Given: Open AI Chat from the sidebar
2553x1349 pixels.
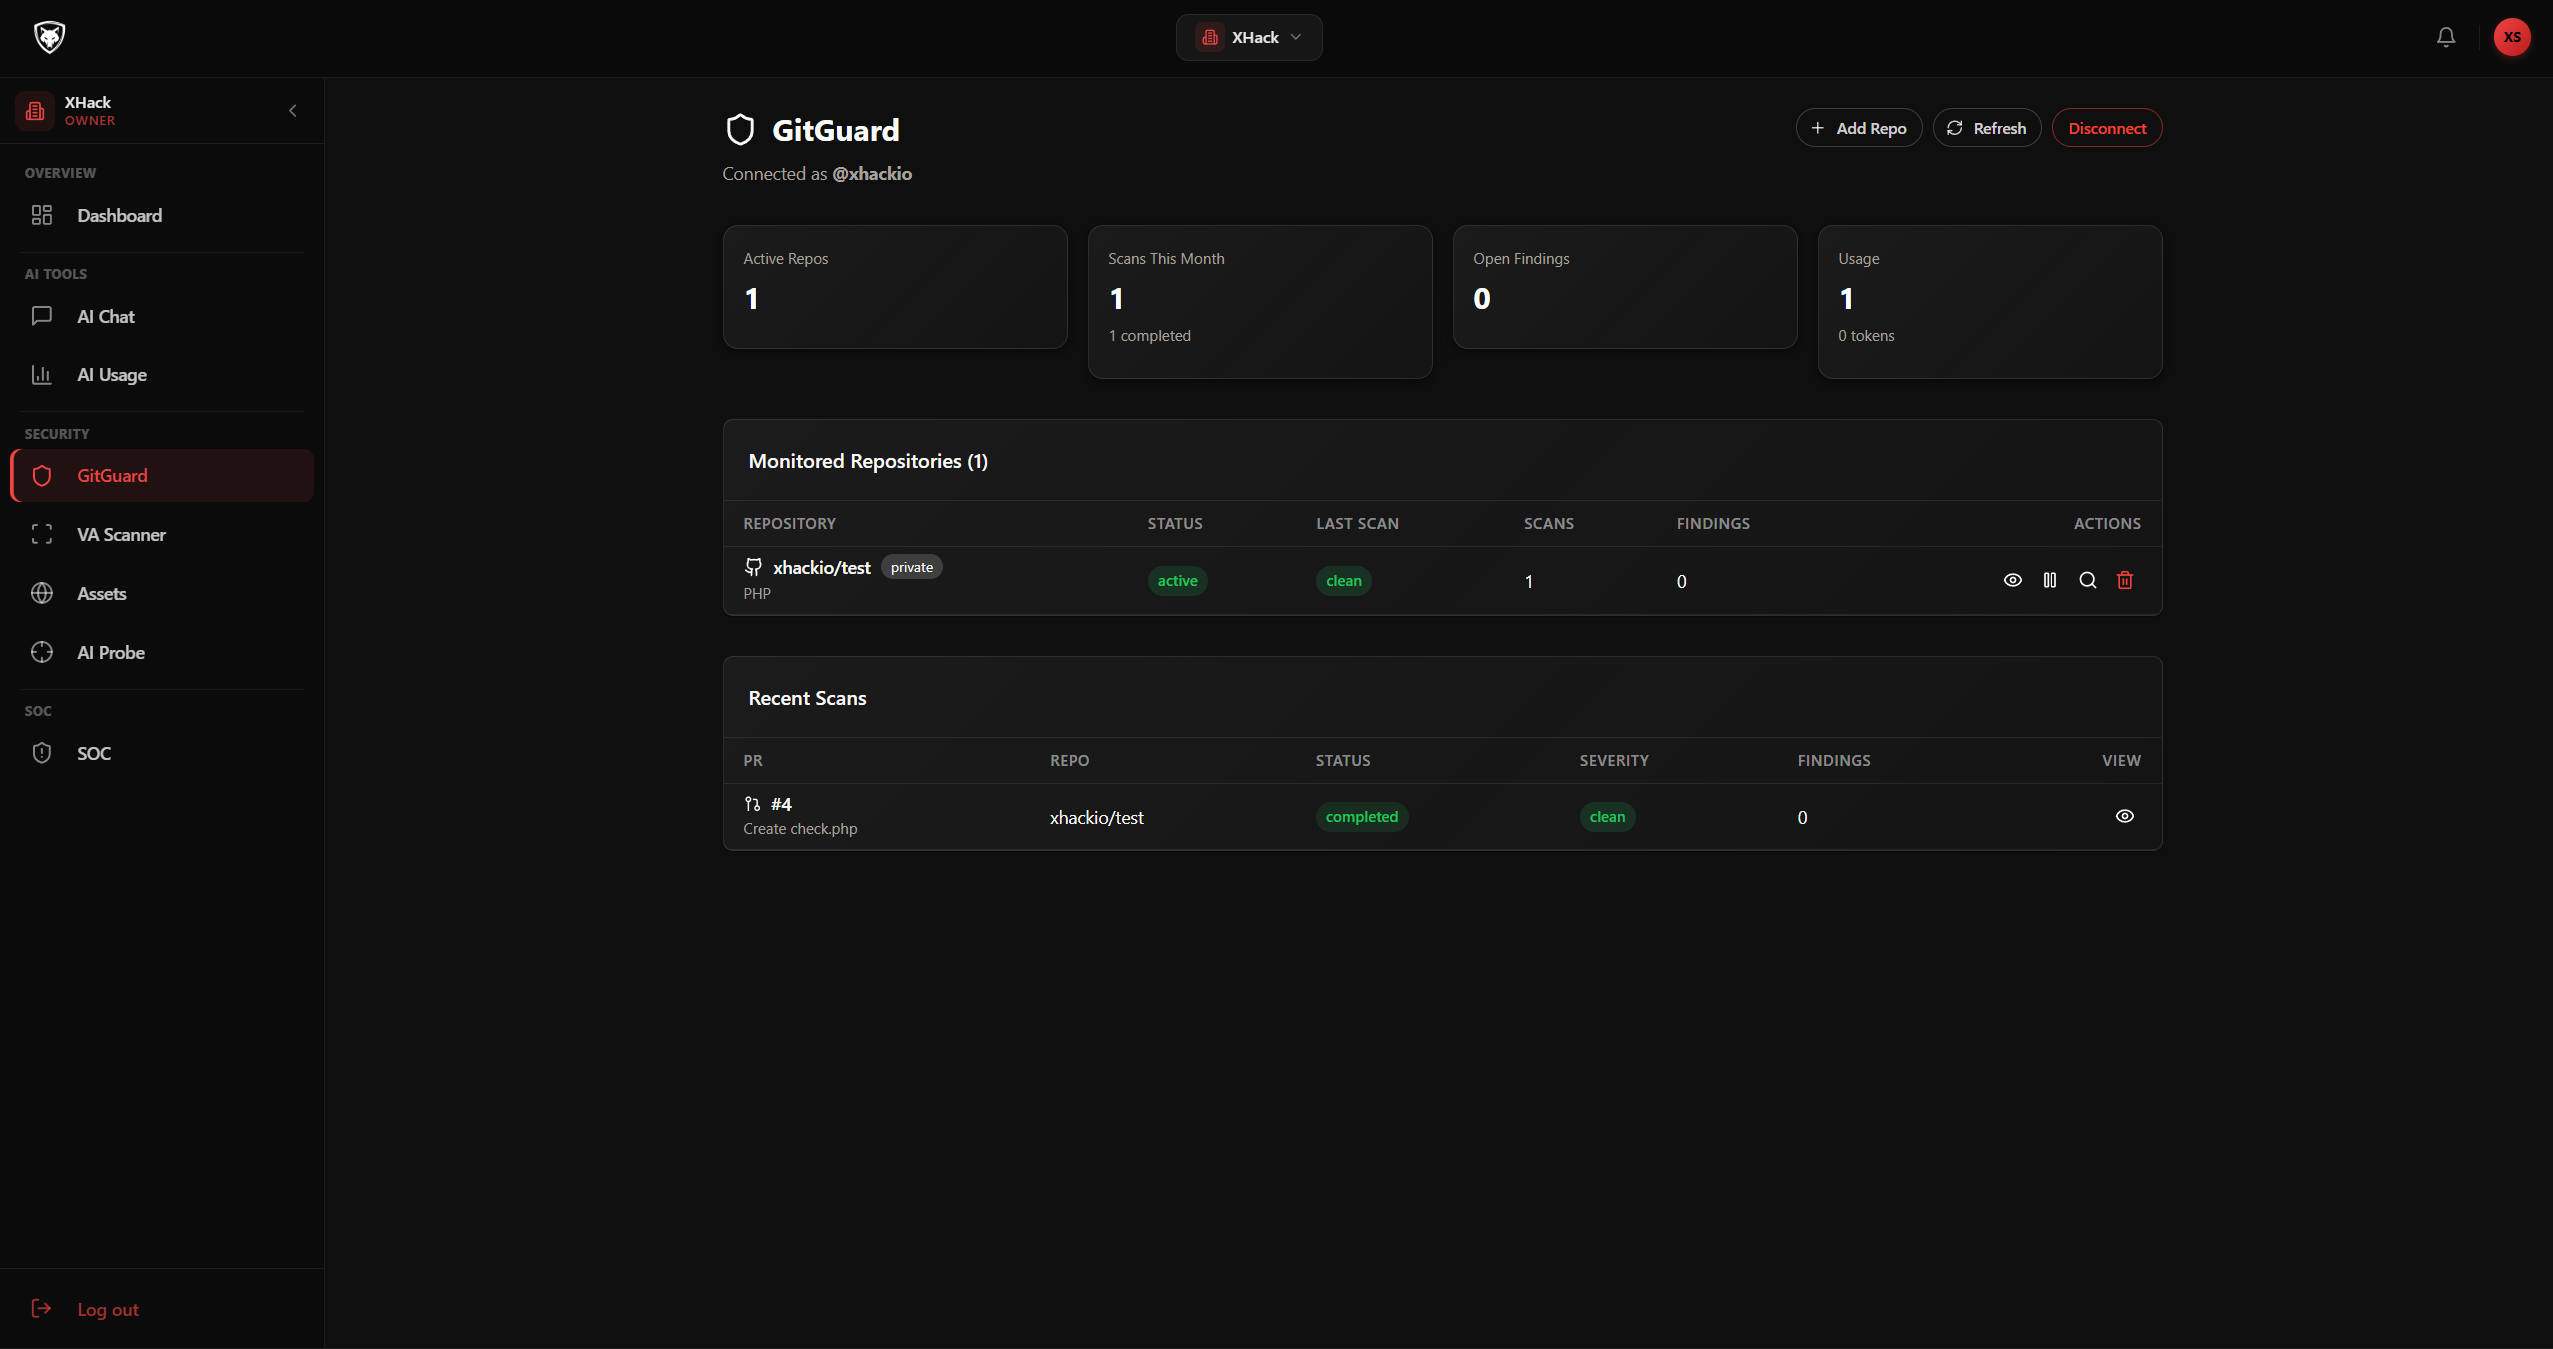Looking at the screenshot, I should [x=162, y=316].
